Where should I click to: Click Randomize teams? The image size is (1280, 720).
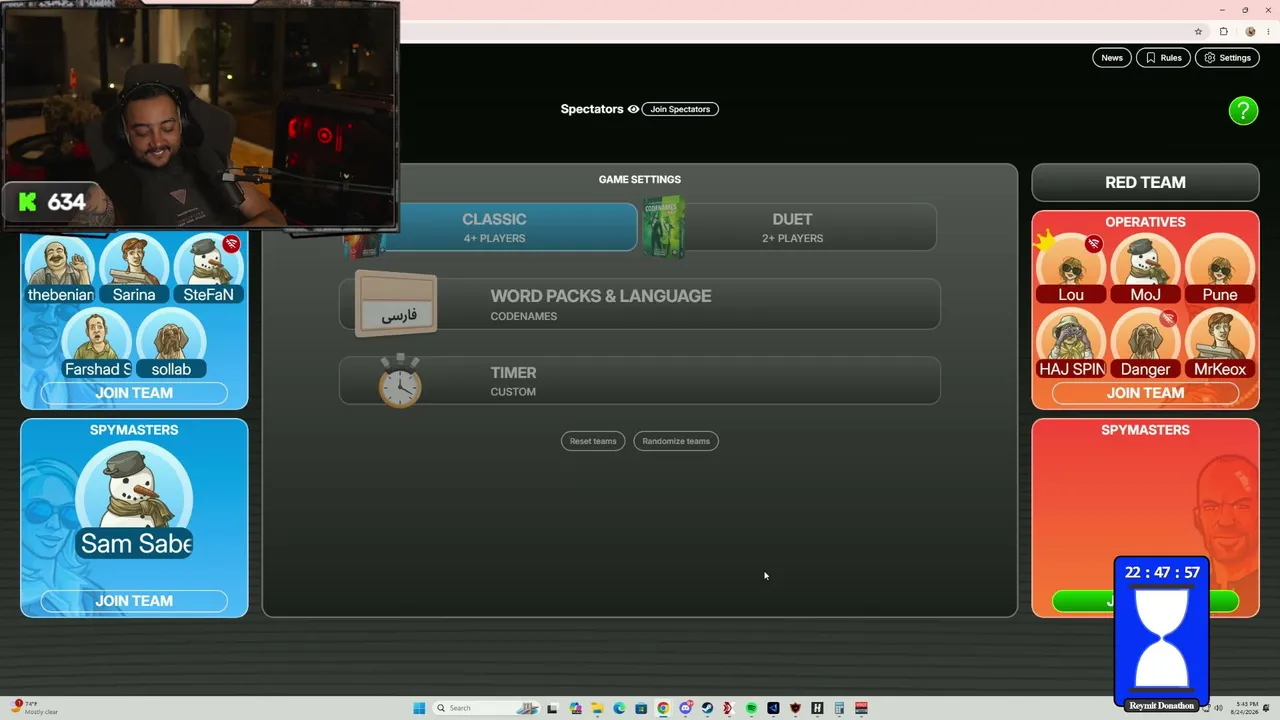point(676,441)
